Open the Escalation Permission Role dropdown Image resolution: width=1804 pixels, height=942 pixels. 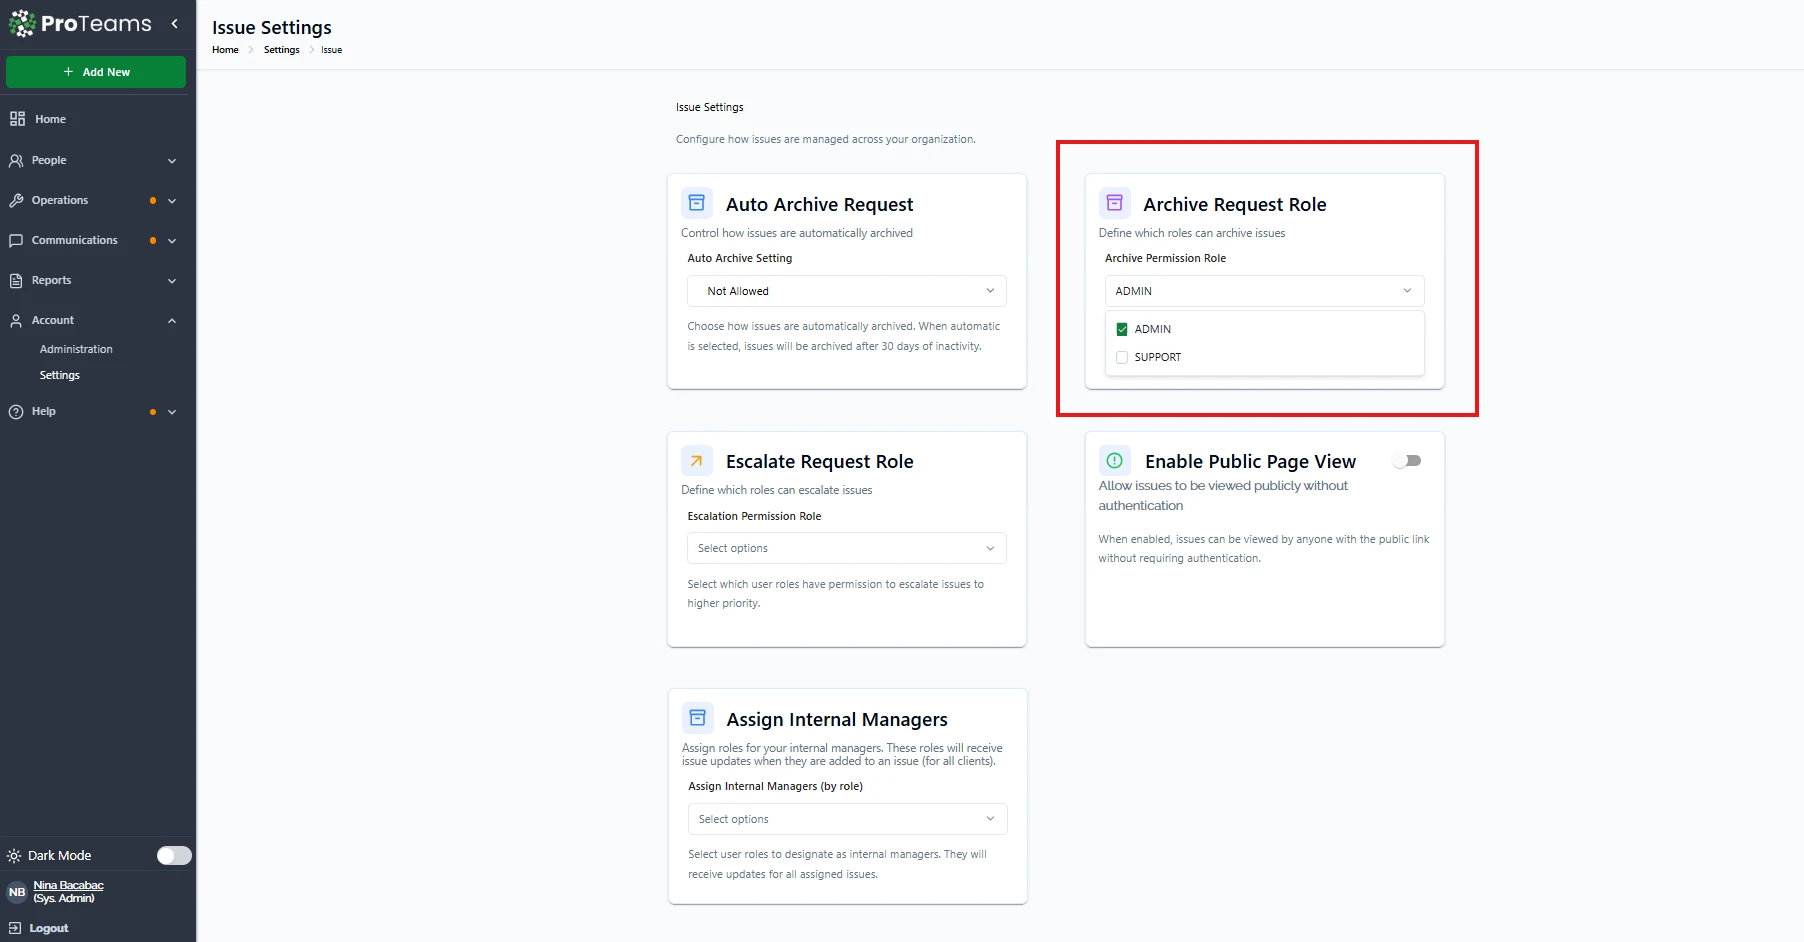(846, 548)
